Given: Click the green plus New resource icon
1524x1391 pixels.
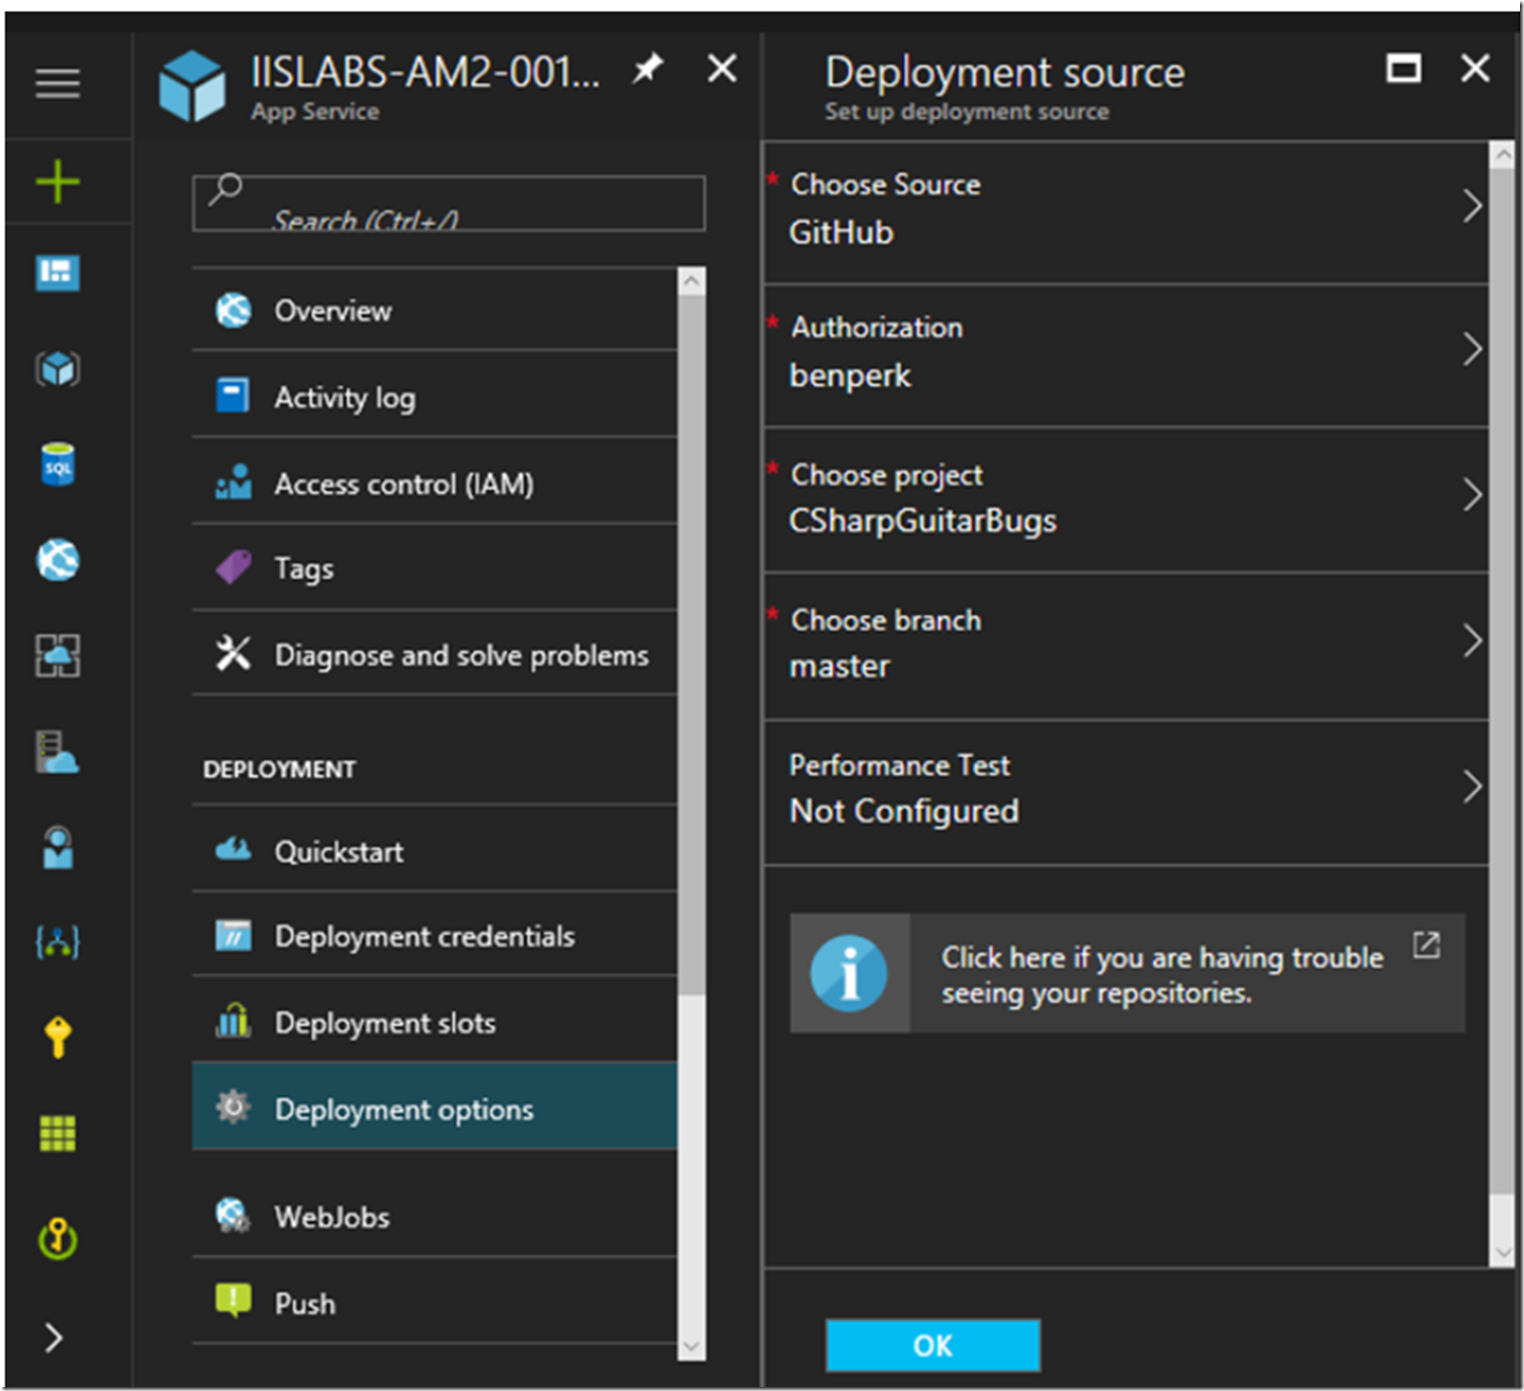Looking at the screenshot, I should (x=57, y=181).
